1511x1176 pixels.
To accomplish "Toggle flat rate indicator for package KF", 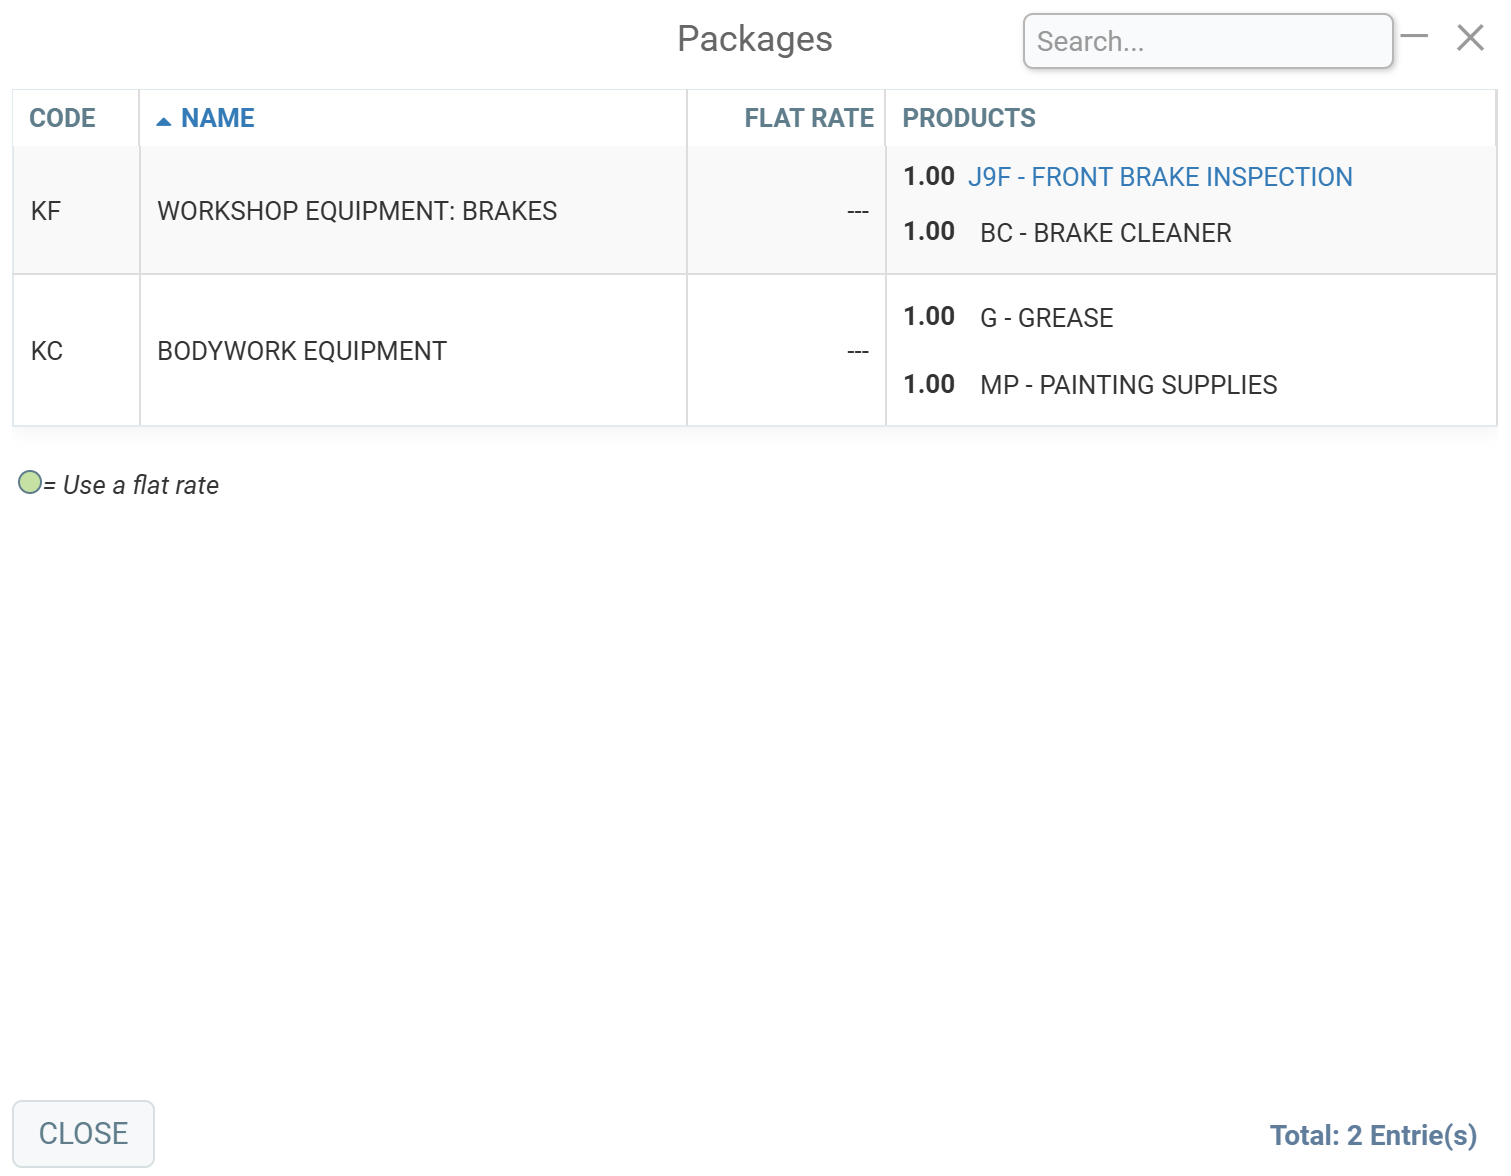I will pos(858,211).
